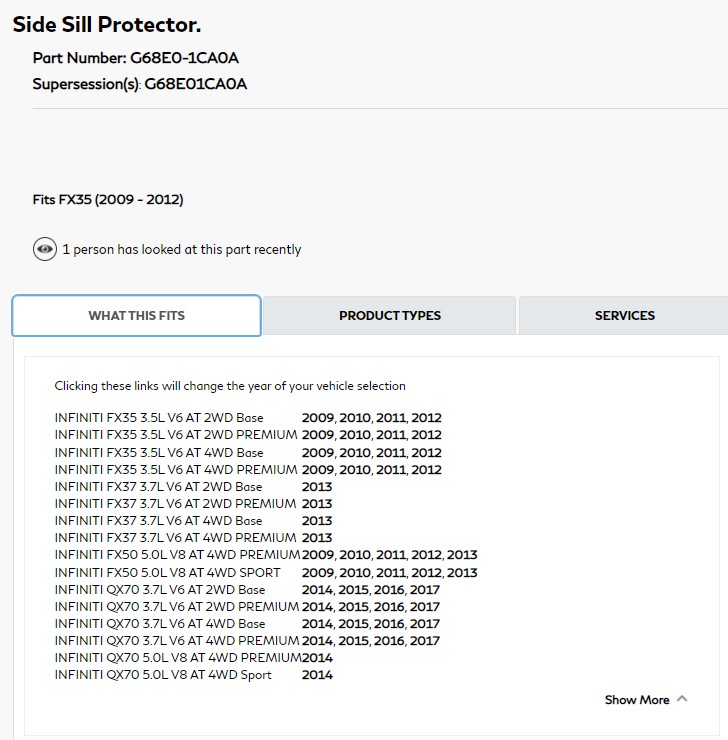Click 2013 for FX50 5.0L 4WD PREMIUM

coord(463,555)
